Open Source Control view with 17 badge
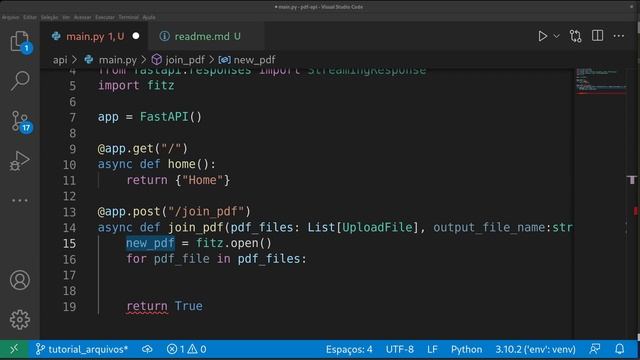 20,121
